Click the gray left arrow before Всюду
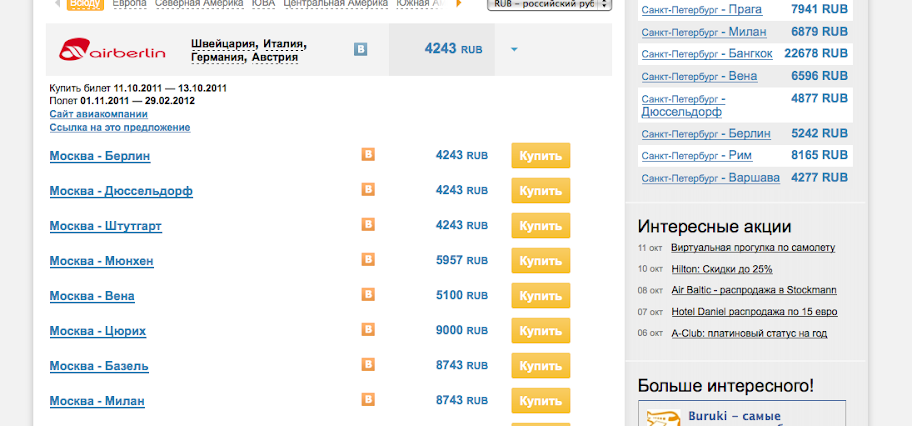This screenshot has height=426, width=912. 57,3
